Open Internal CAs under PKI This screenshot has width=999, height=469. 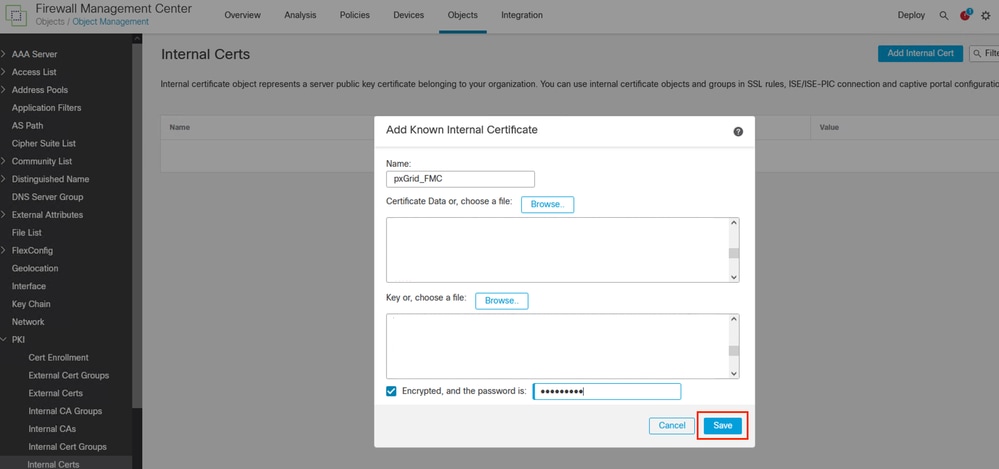[x=52, y=429]
